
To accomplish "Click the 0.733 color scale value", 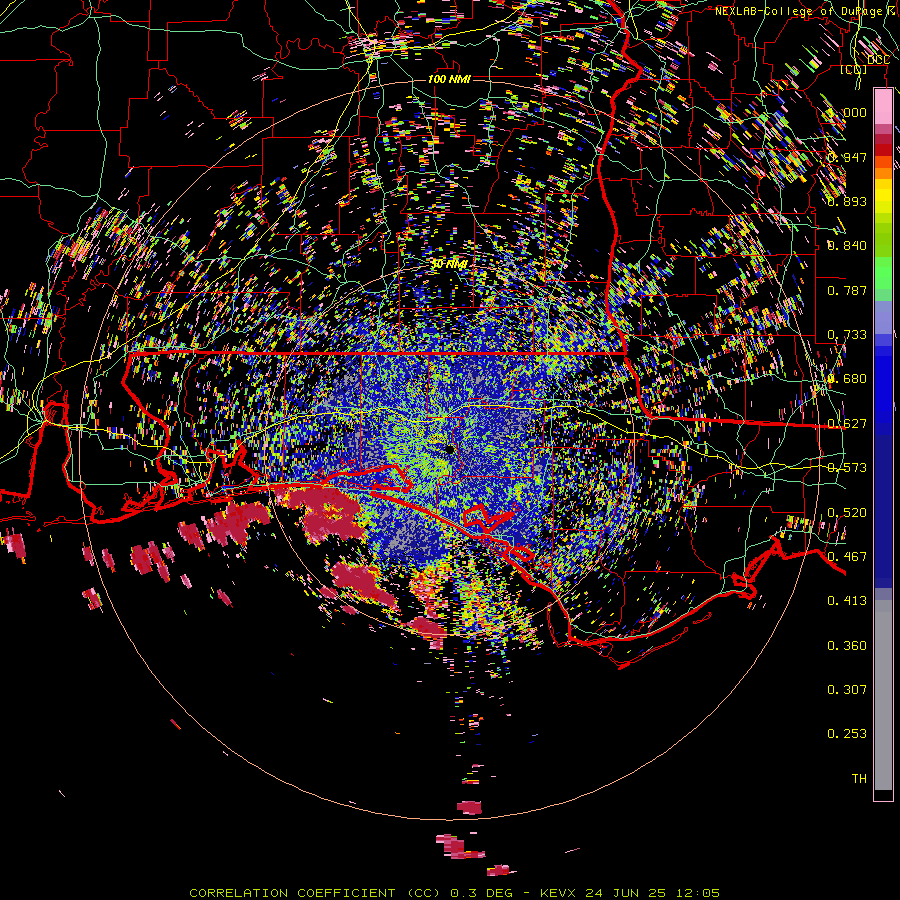I will pos(847,335).
